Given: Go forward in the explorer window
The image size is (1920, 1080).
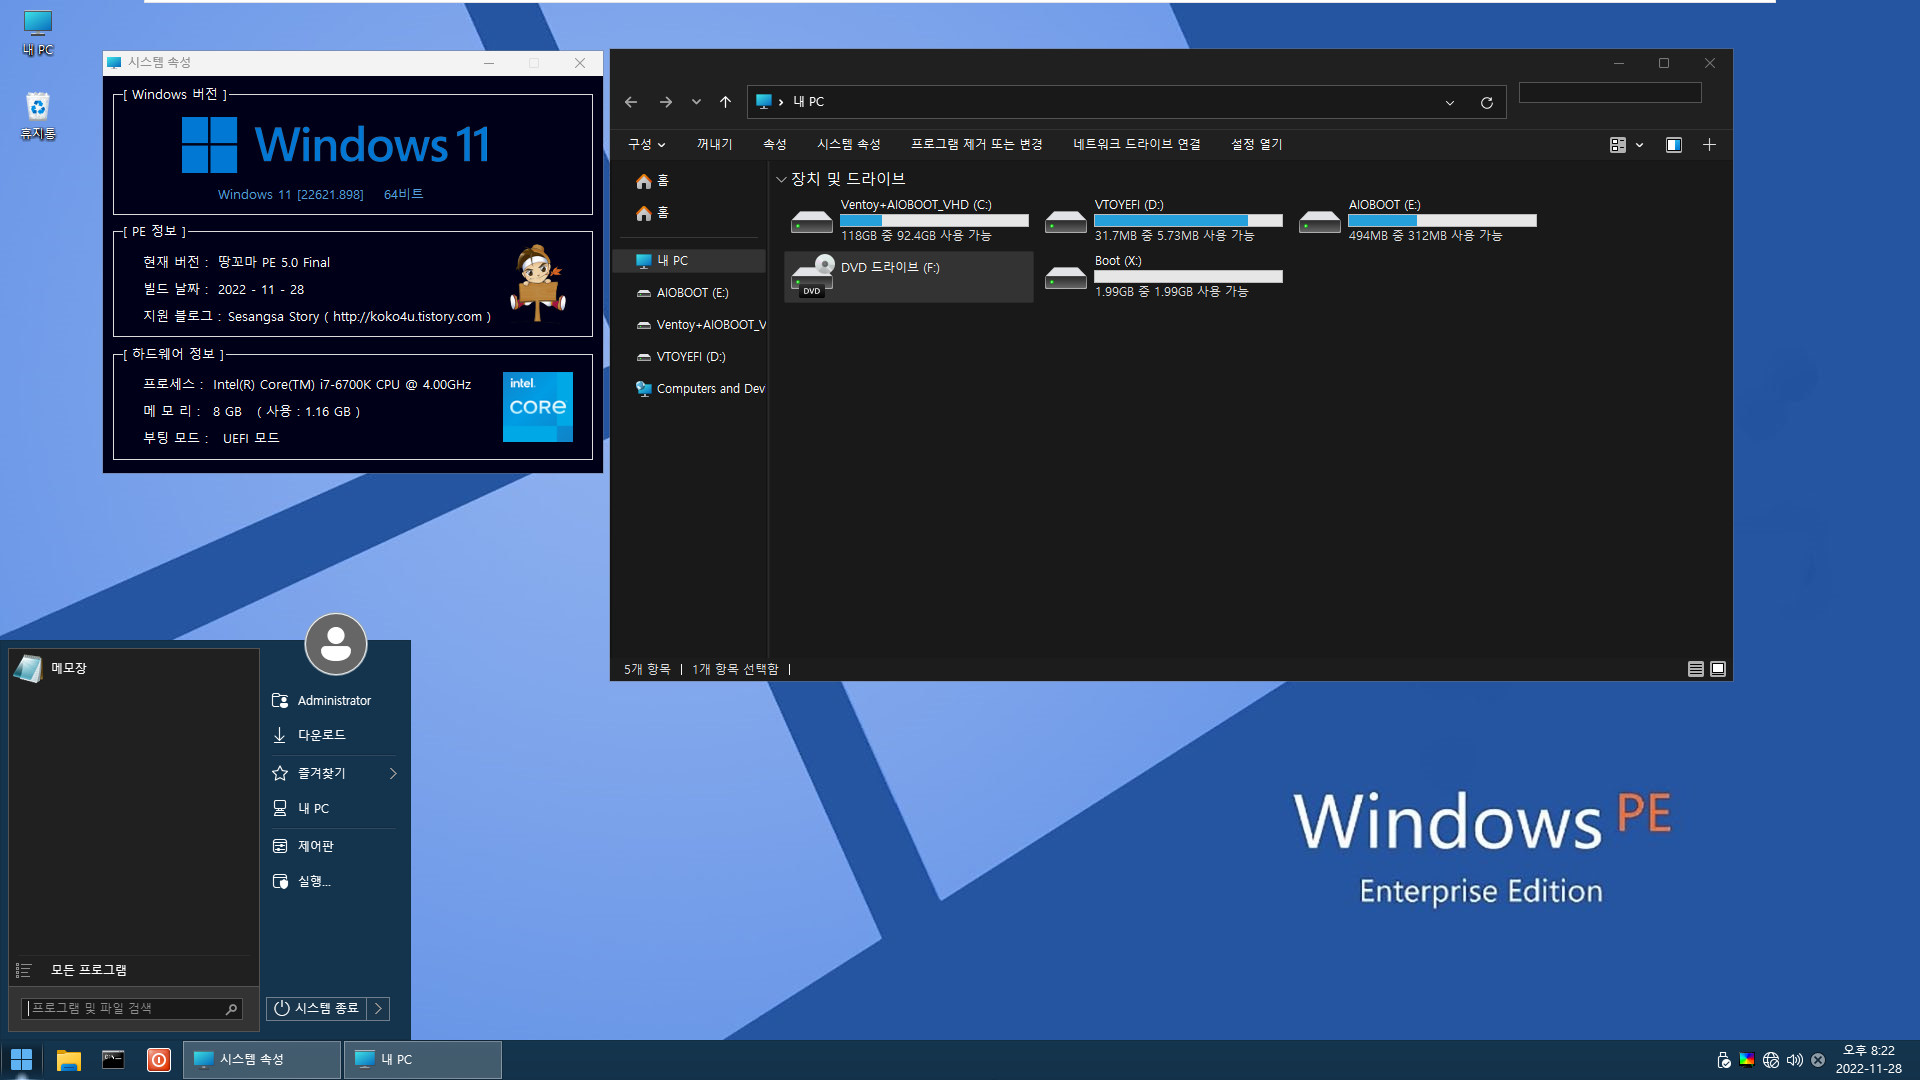Looking at the screenshot, I should (666, 102).
